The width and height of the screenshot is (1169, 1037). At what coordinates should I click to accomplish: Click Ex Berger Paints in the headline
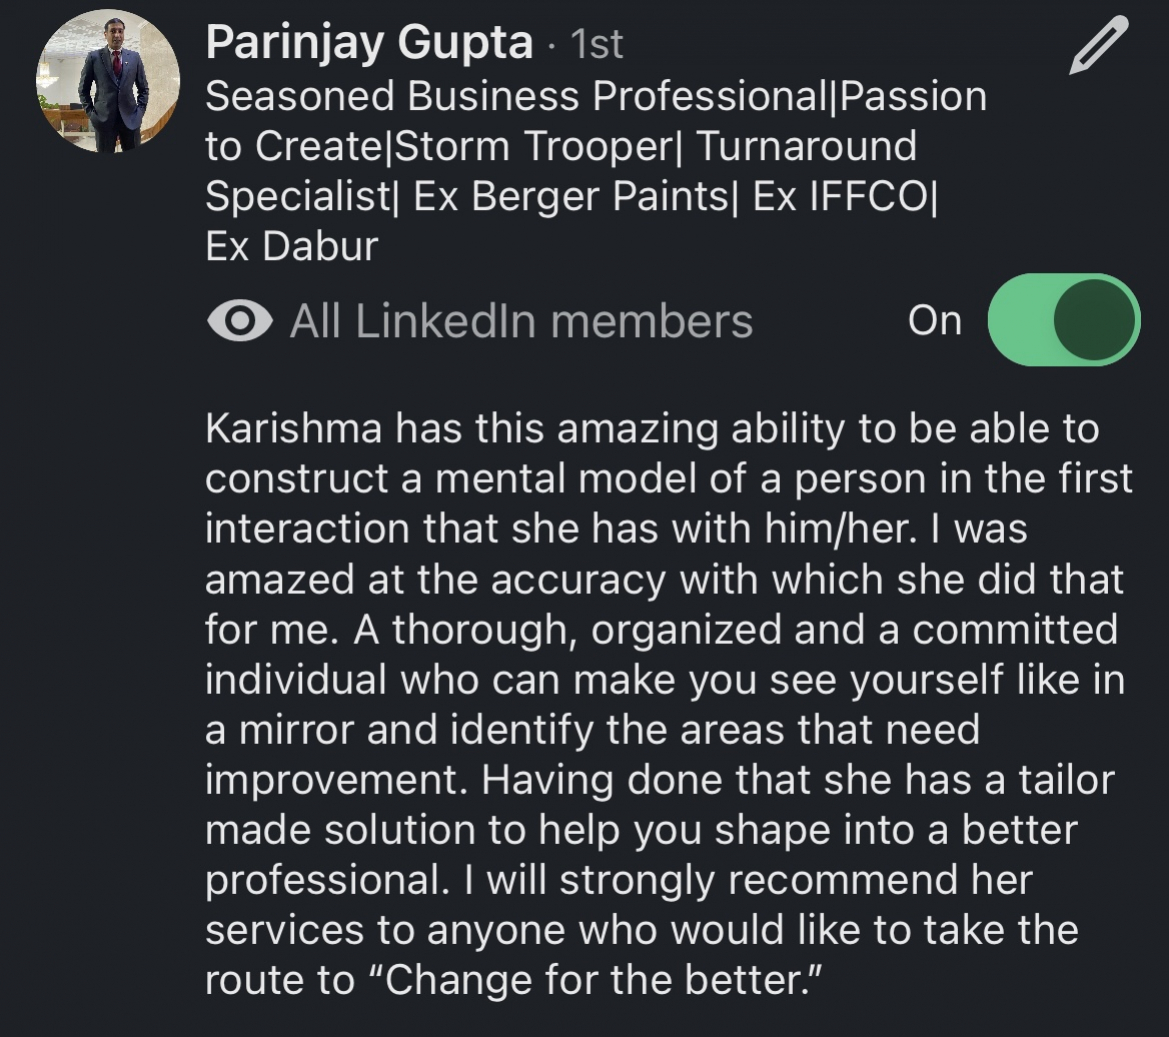pyautogui.click(x=573, y=197)
